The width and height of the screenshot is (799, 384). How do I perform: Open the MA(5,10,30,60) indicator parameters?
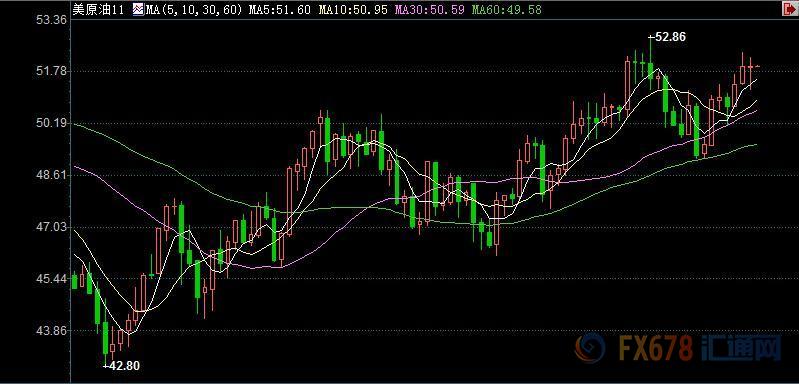click(194, 9)
